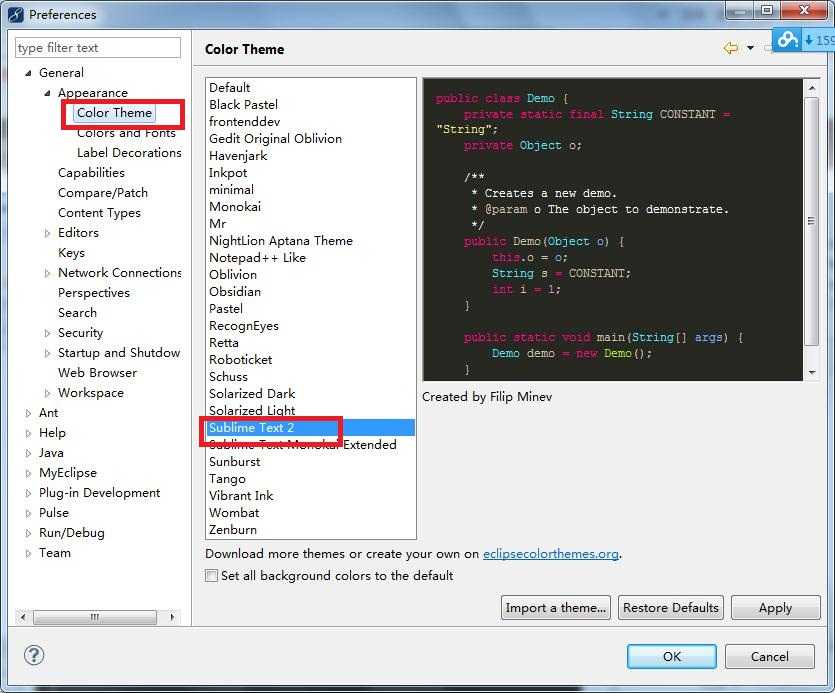The height and width of the screenshot is (693, 835).
Task: Apply the selected color theme
Action: tap(775, 608)
